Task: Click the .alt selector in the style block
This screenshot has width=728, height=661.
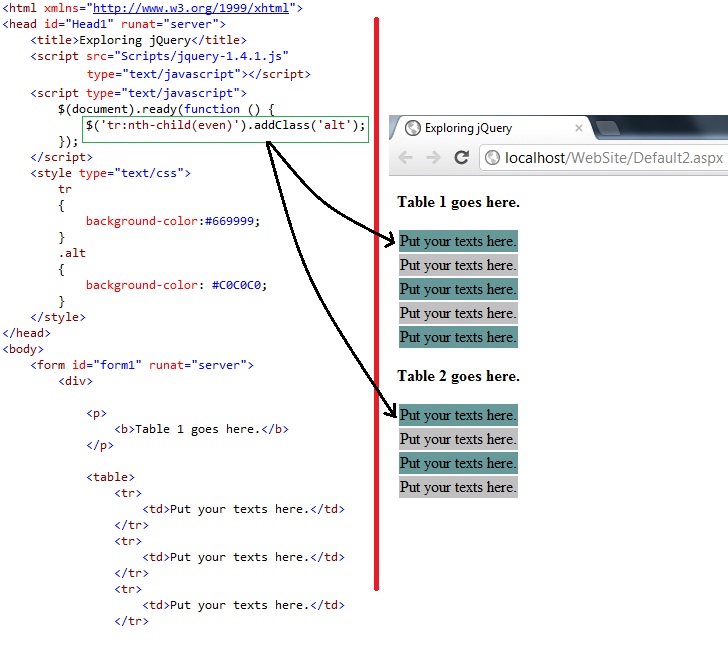Action: tap(72, 253)
